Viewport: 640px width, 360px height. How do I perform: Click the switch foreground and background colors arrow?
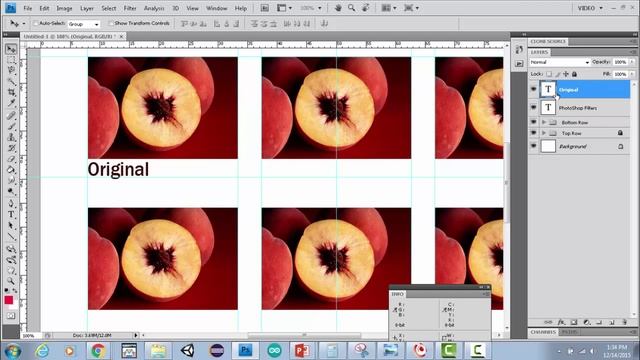coord(16,290)
